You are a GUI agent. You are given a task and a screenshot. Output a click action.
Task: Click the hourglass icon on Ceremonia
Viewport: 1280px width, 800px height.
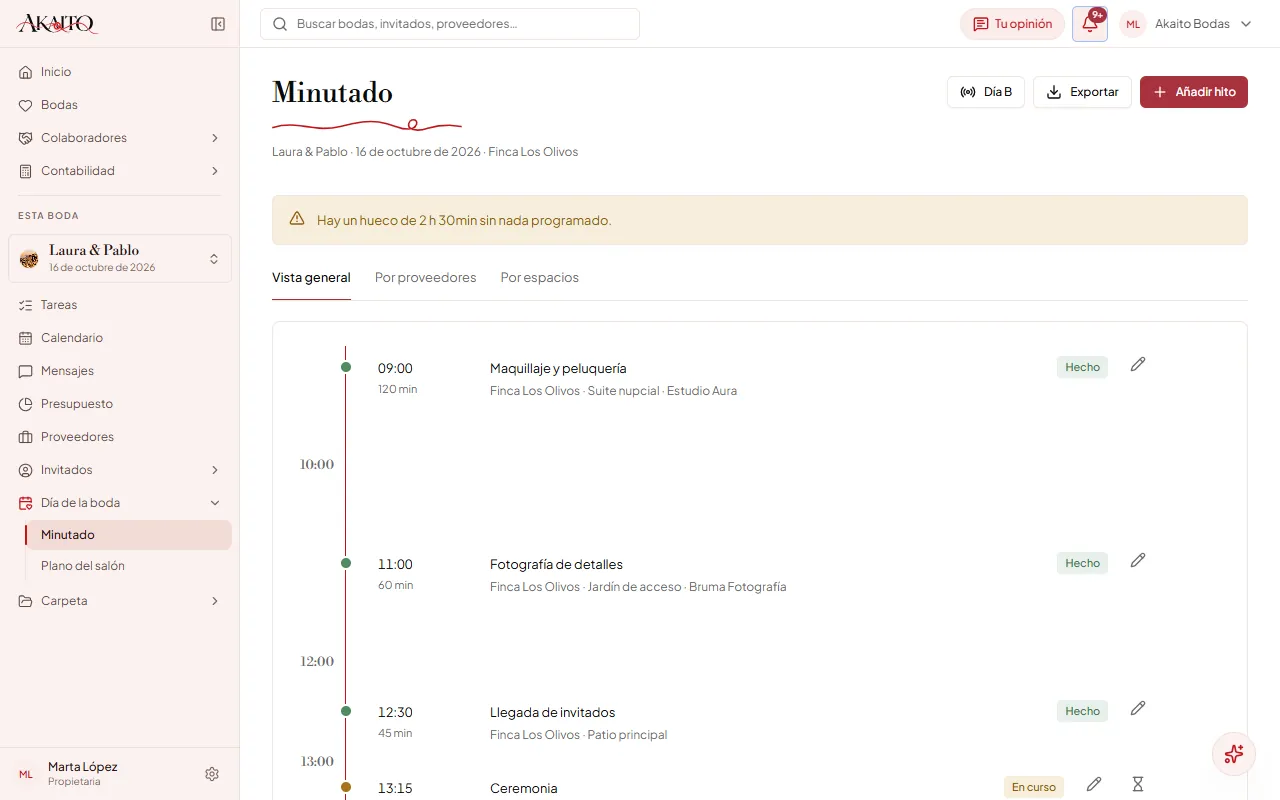[1137, 785]
